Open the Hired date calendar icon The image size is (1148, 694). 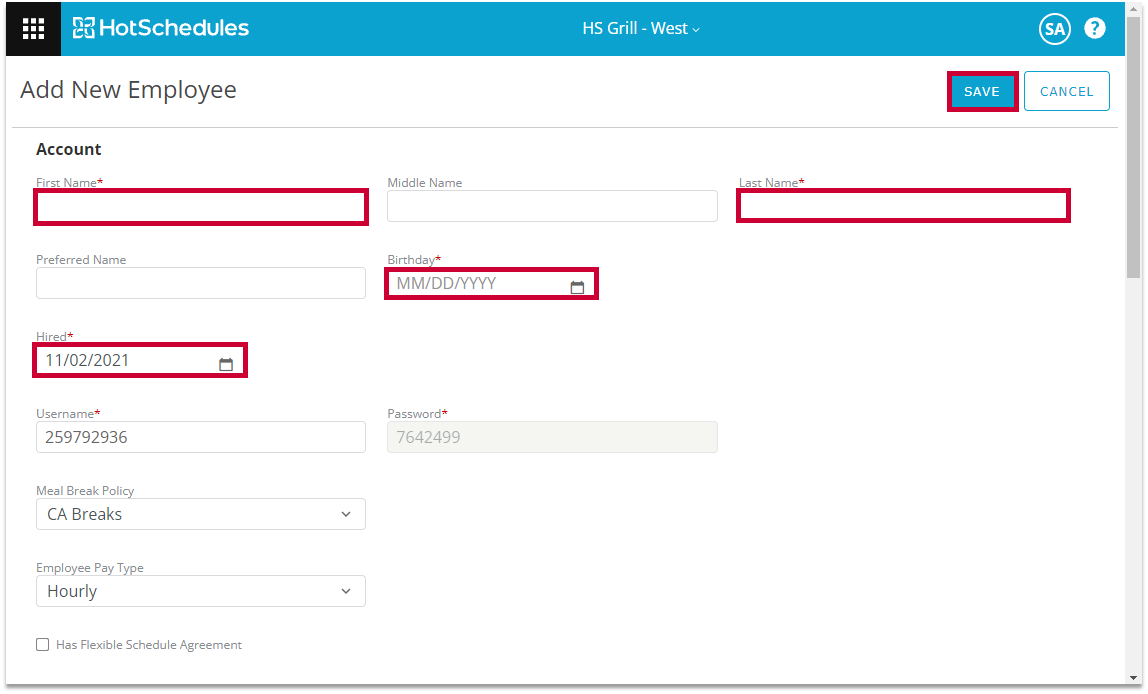[x=226, y=365]
